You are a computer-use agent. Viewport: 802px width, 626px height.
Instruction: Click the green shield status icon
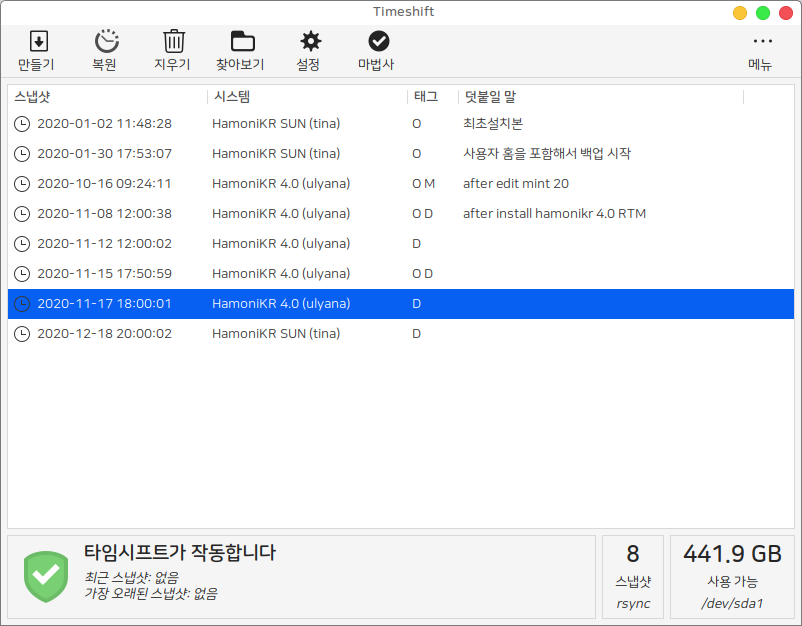pyautogui.click(x=45, y=574)
